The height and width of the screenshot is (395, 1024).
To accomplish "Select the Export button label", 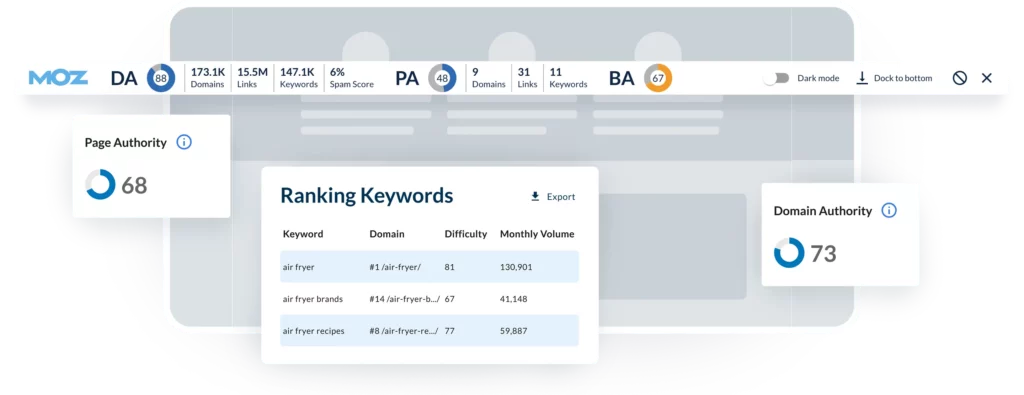I will coord(561,197).
